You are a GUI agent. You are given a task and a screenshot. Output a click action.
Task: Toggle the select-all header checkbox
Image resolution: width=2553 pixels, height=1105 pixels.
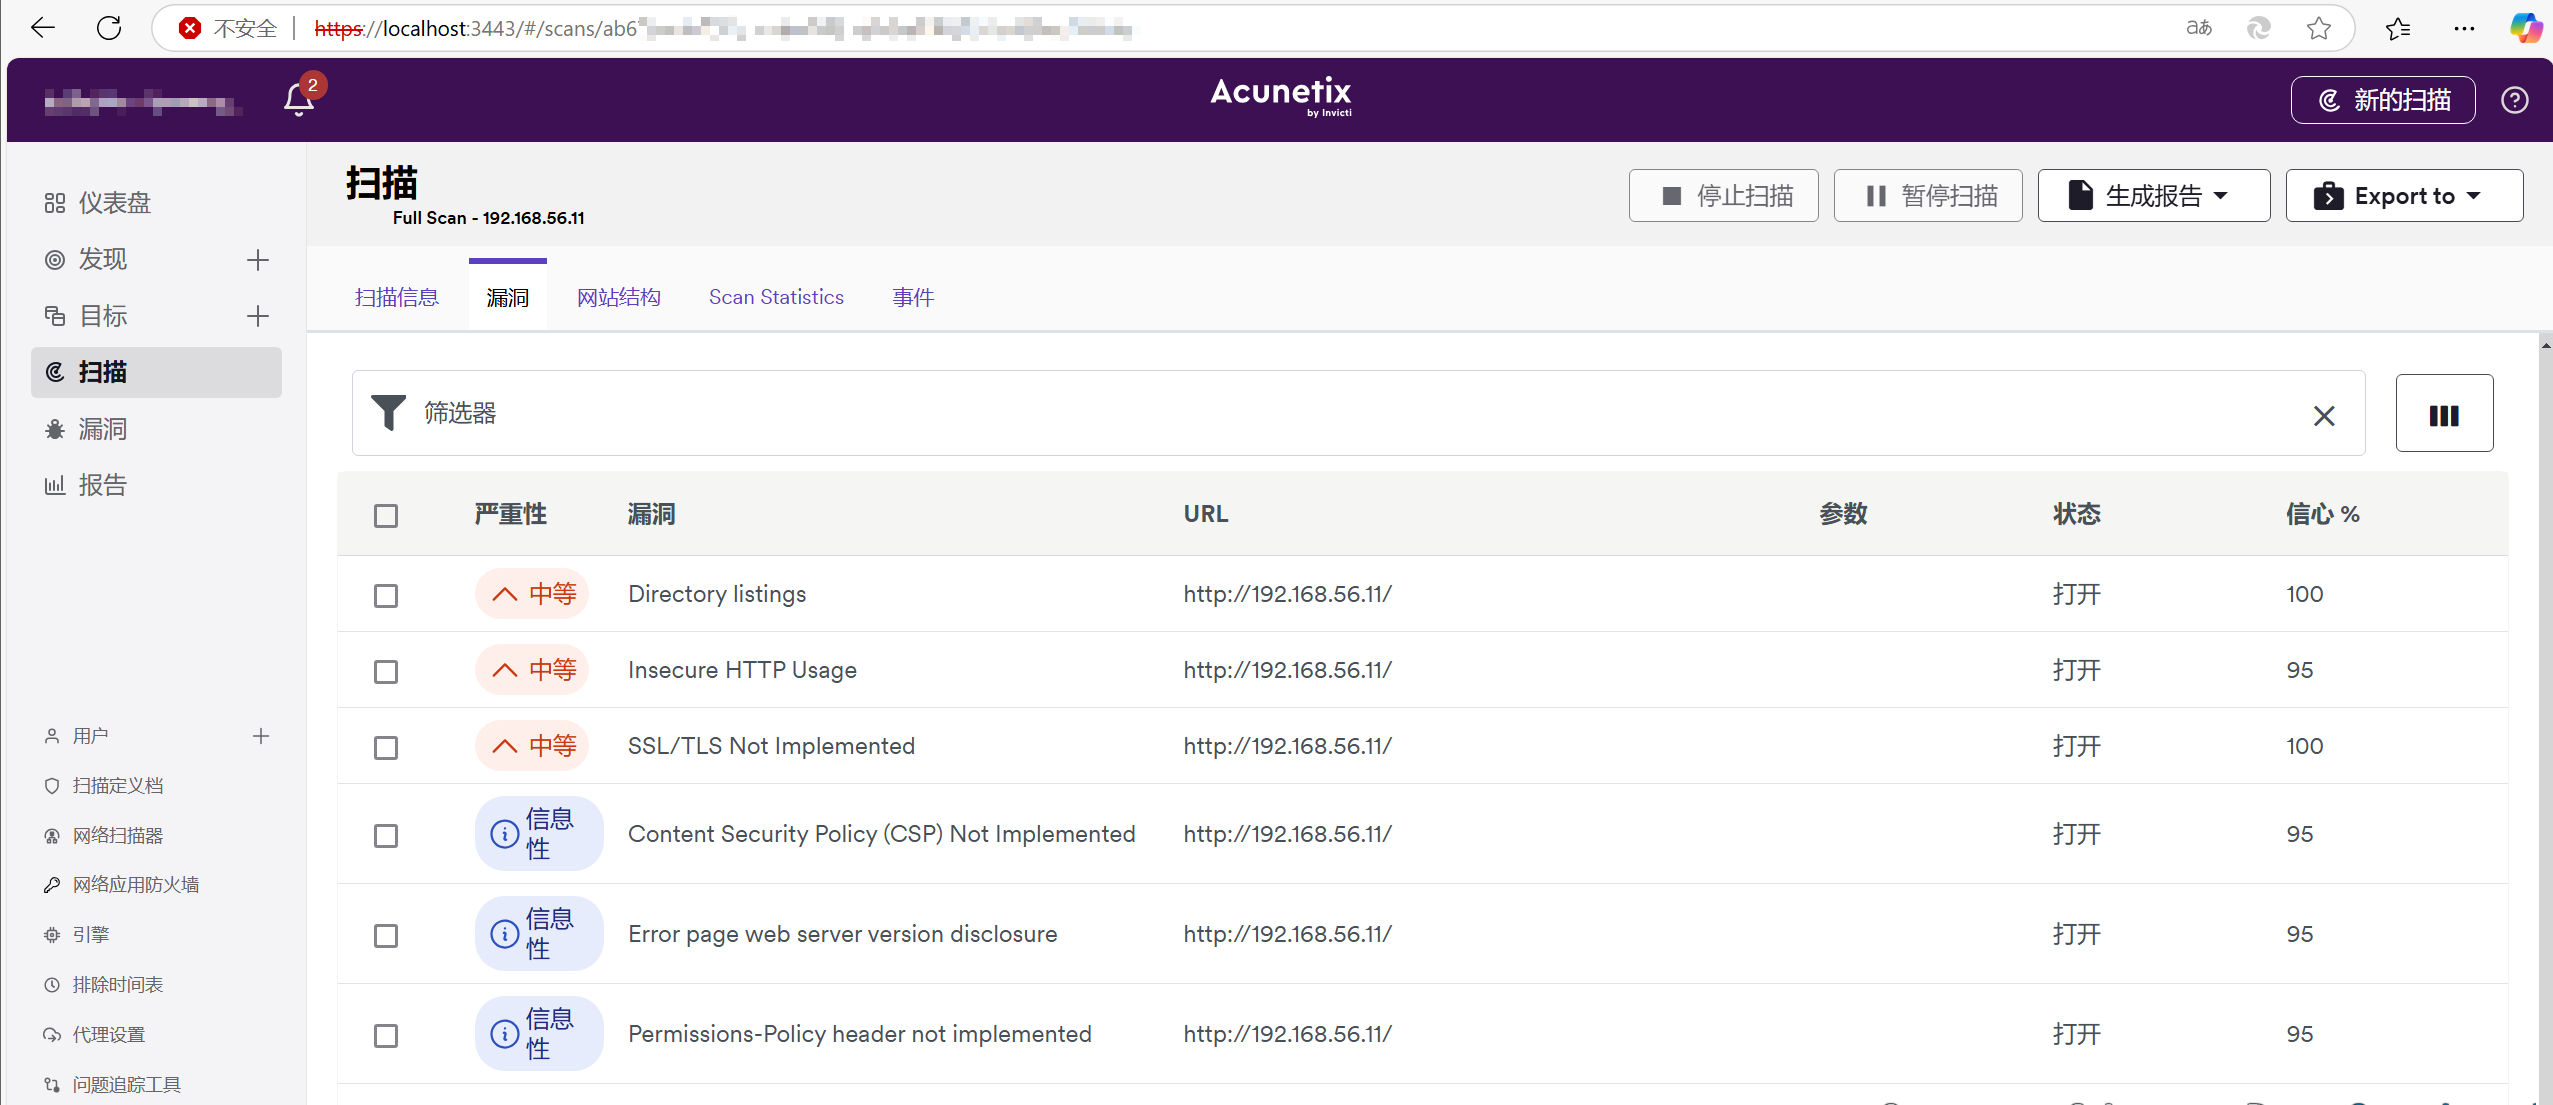click(386, 516)
